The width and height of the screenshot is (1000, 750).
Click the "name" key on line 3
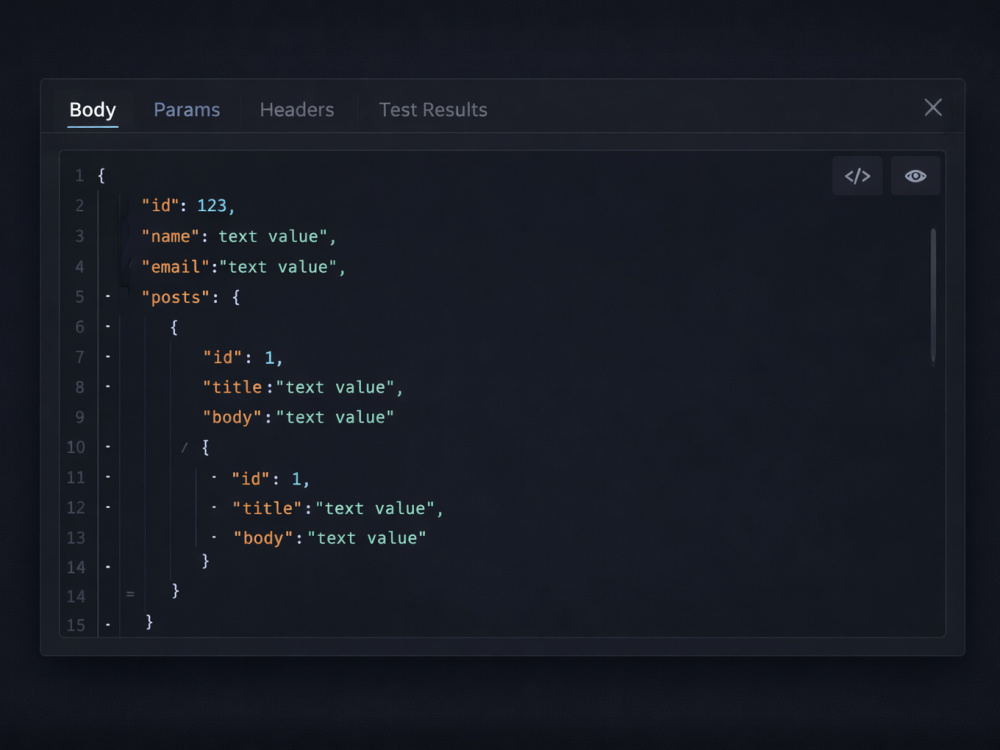point(170,237)
